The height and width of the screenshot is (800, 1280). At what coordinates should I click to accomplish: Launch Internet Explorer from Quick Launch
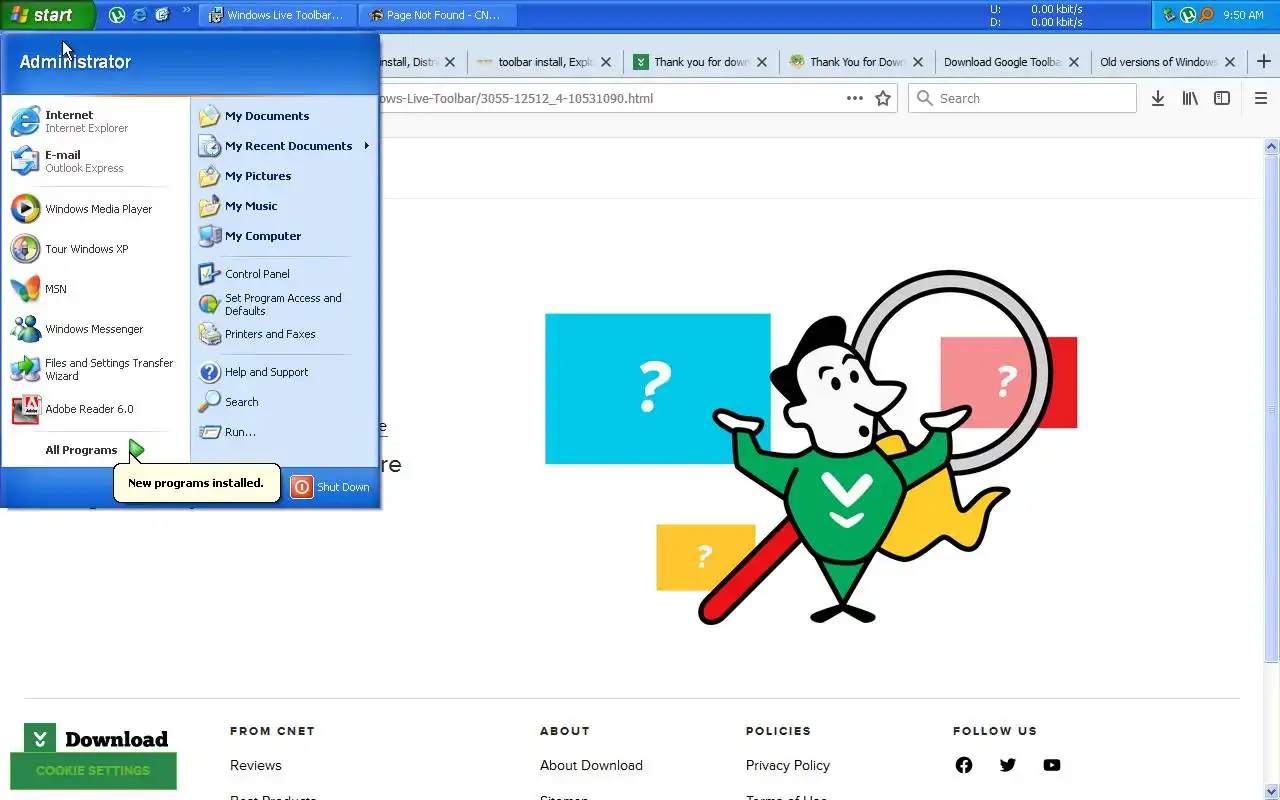click(x=140, y=15)
